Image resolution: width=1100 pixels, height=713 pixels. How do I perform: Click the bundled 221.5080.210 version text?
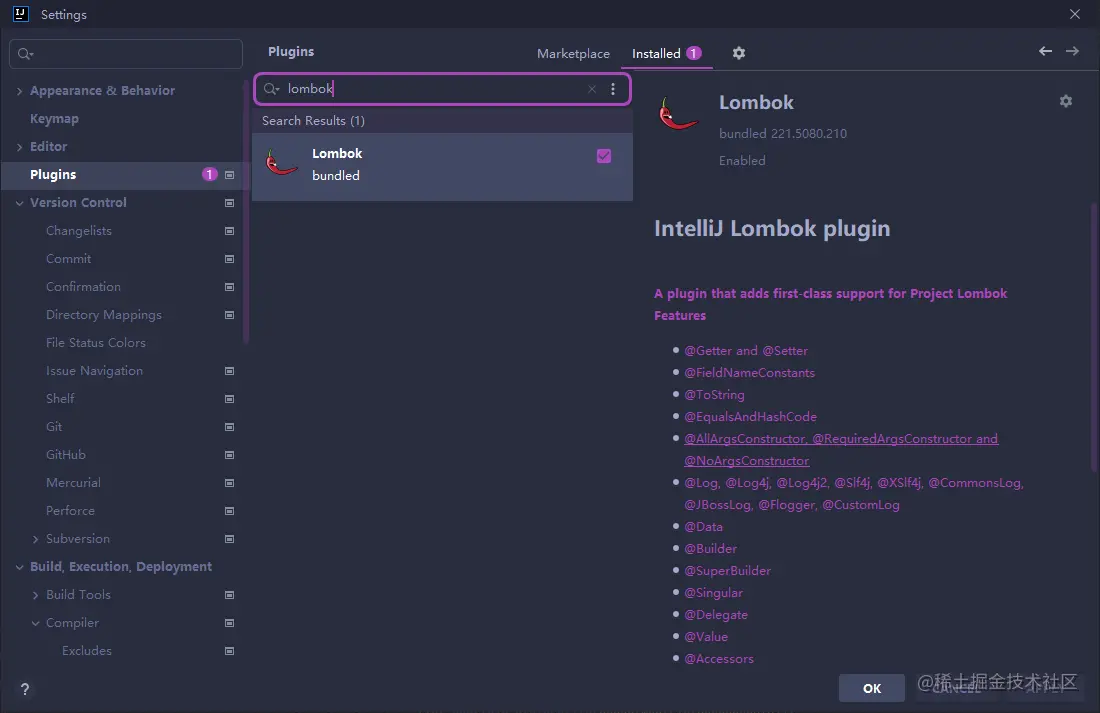pyautogui.click(x=782, y=133)
